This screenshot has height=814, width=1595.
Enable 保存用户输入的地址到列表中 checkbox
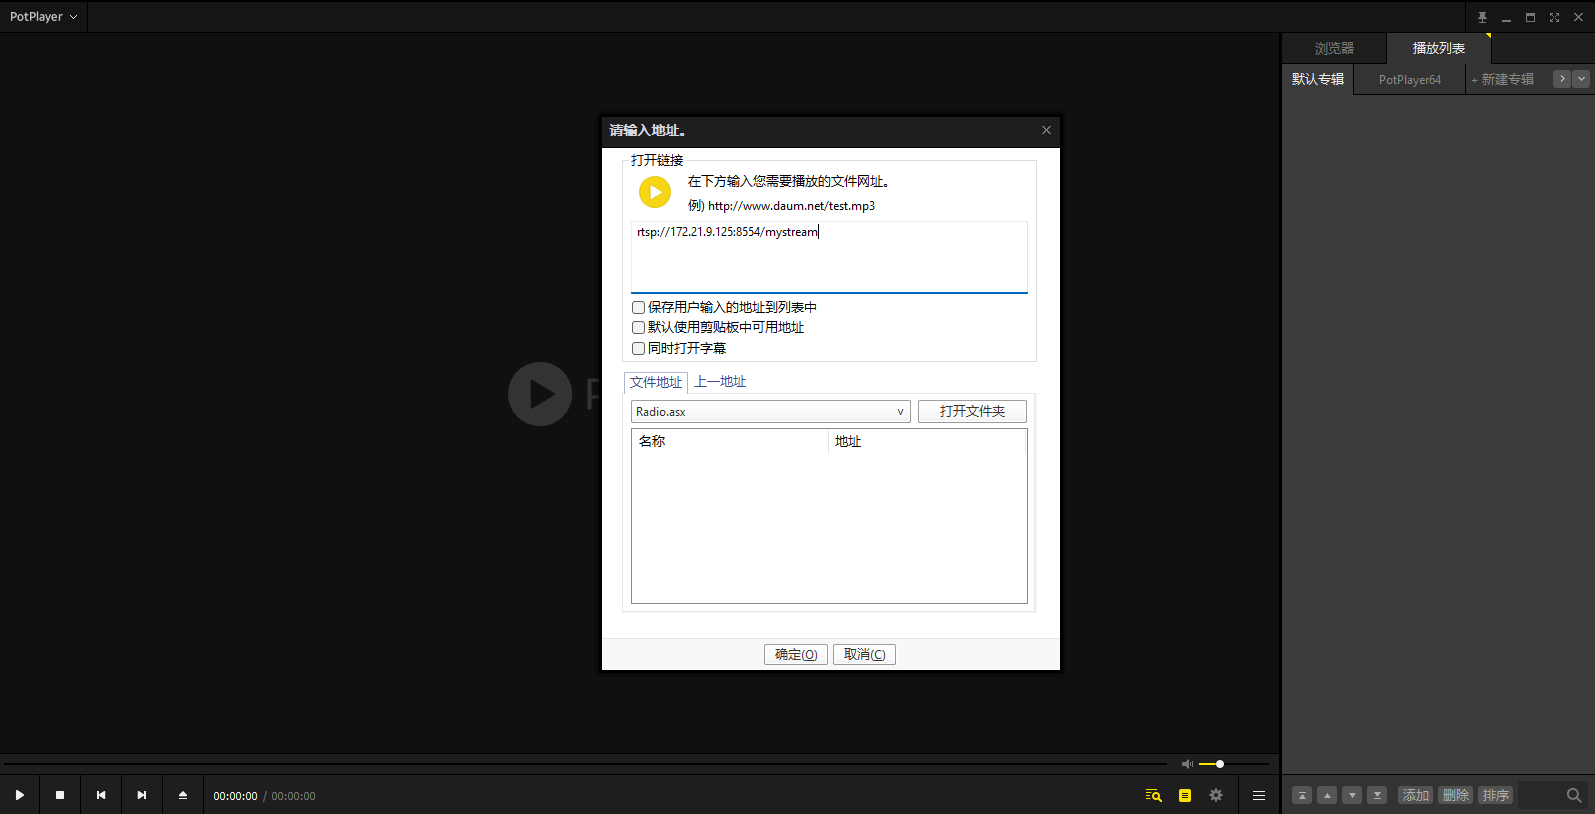coord(638,307)
